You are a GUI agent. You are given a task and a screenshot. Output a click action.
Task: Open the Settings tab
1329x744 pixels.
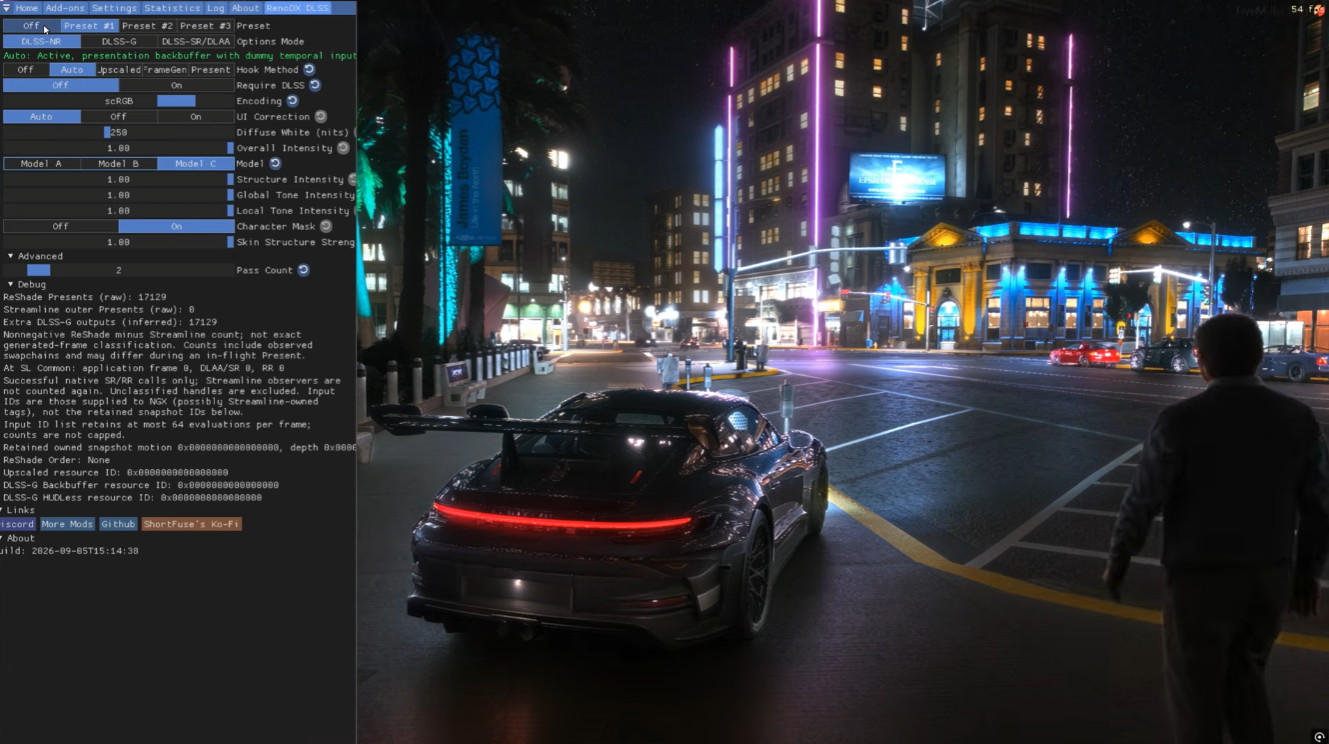[x=114, y=8]
